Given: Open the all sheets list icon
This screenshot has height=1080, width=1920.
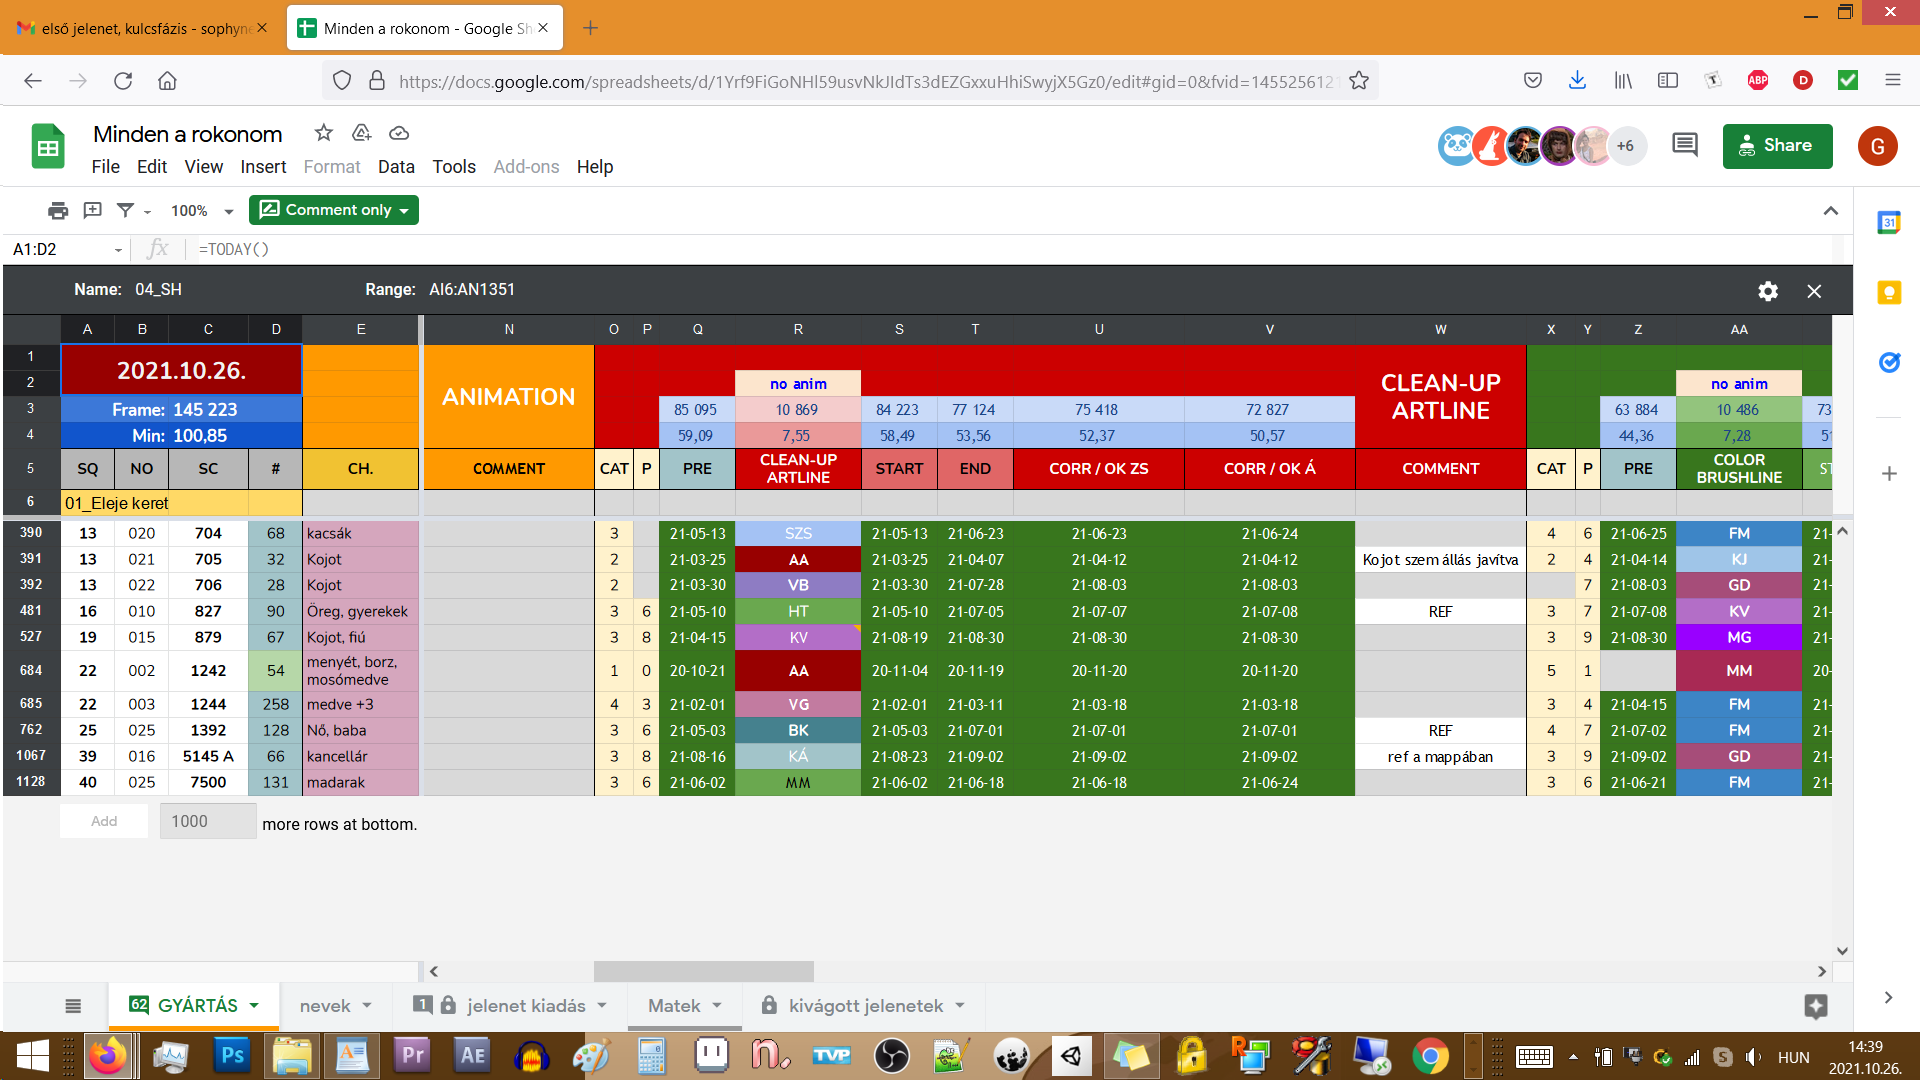Looking at the screenshot, I should 73,1006.
